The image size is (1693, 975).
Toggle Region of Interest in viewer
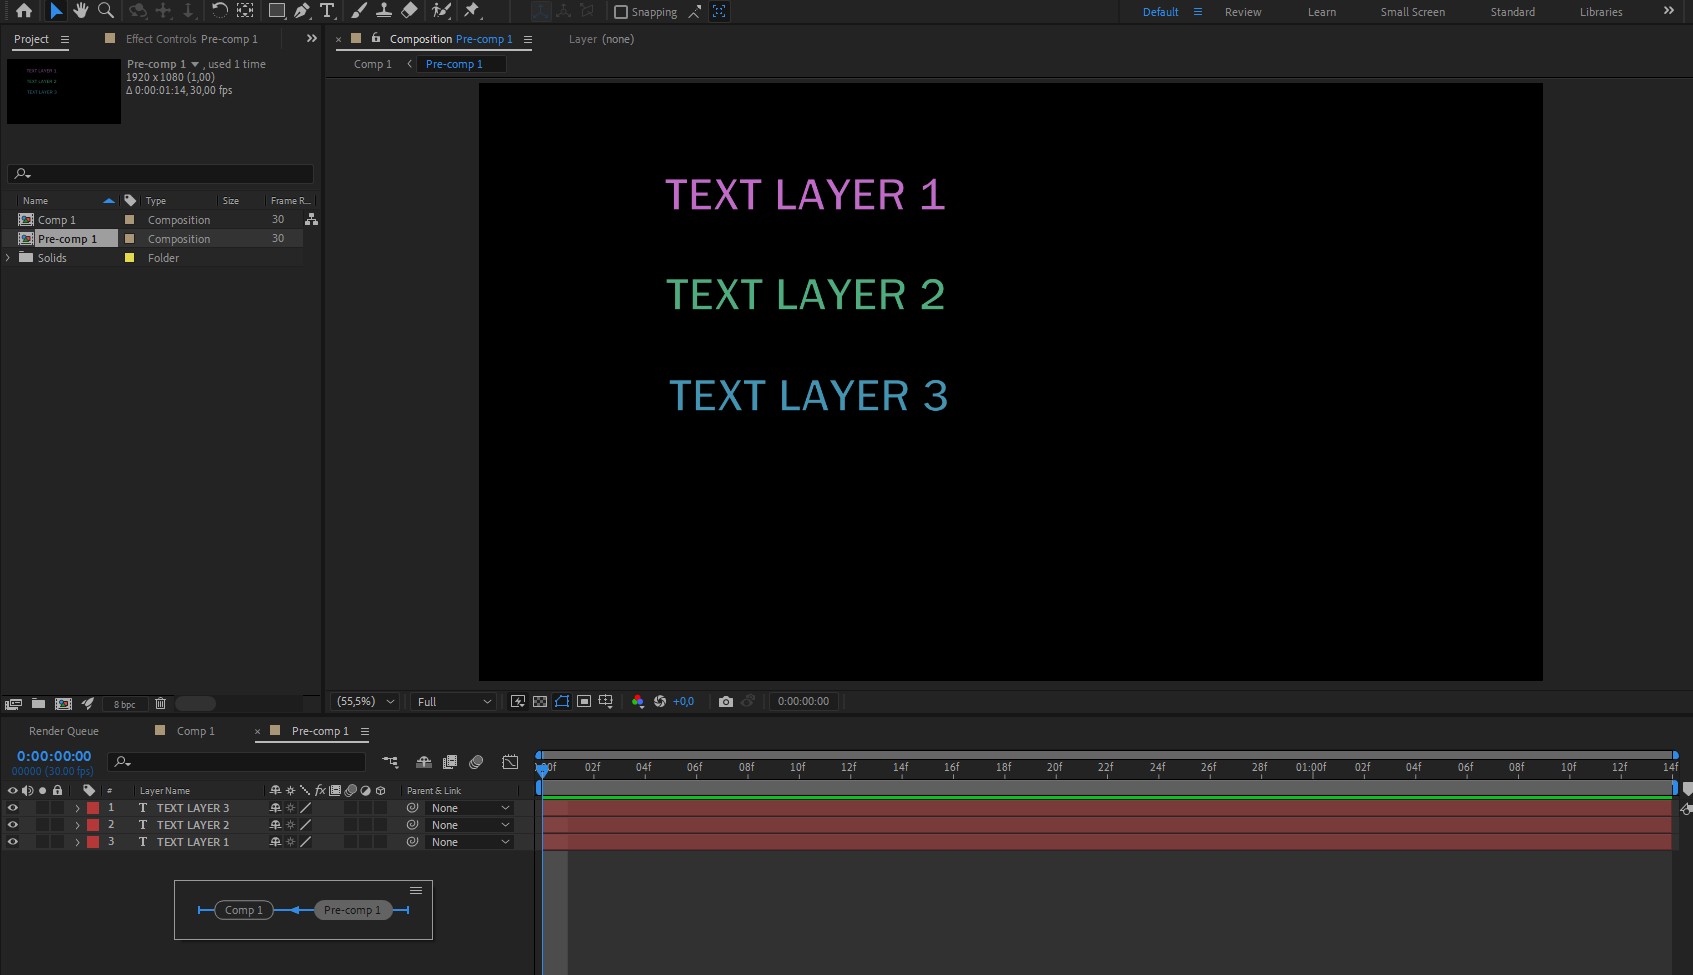[x=584, y=701]
